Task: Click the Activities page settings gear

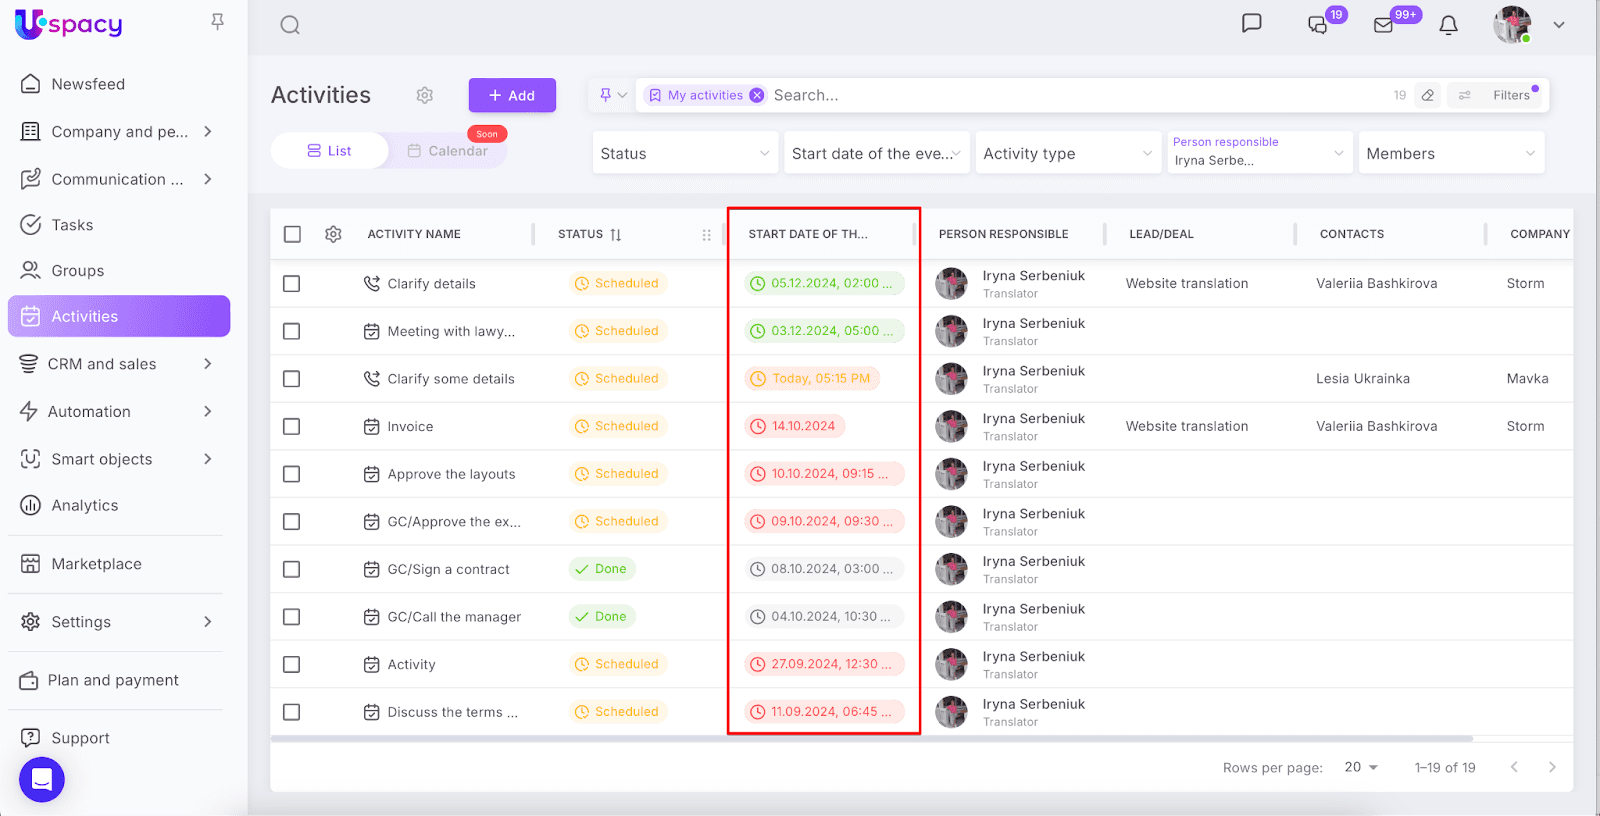Action: coord(425,95)
